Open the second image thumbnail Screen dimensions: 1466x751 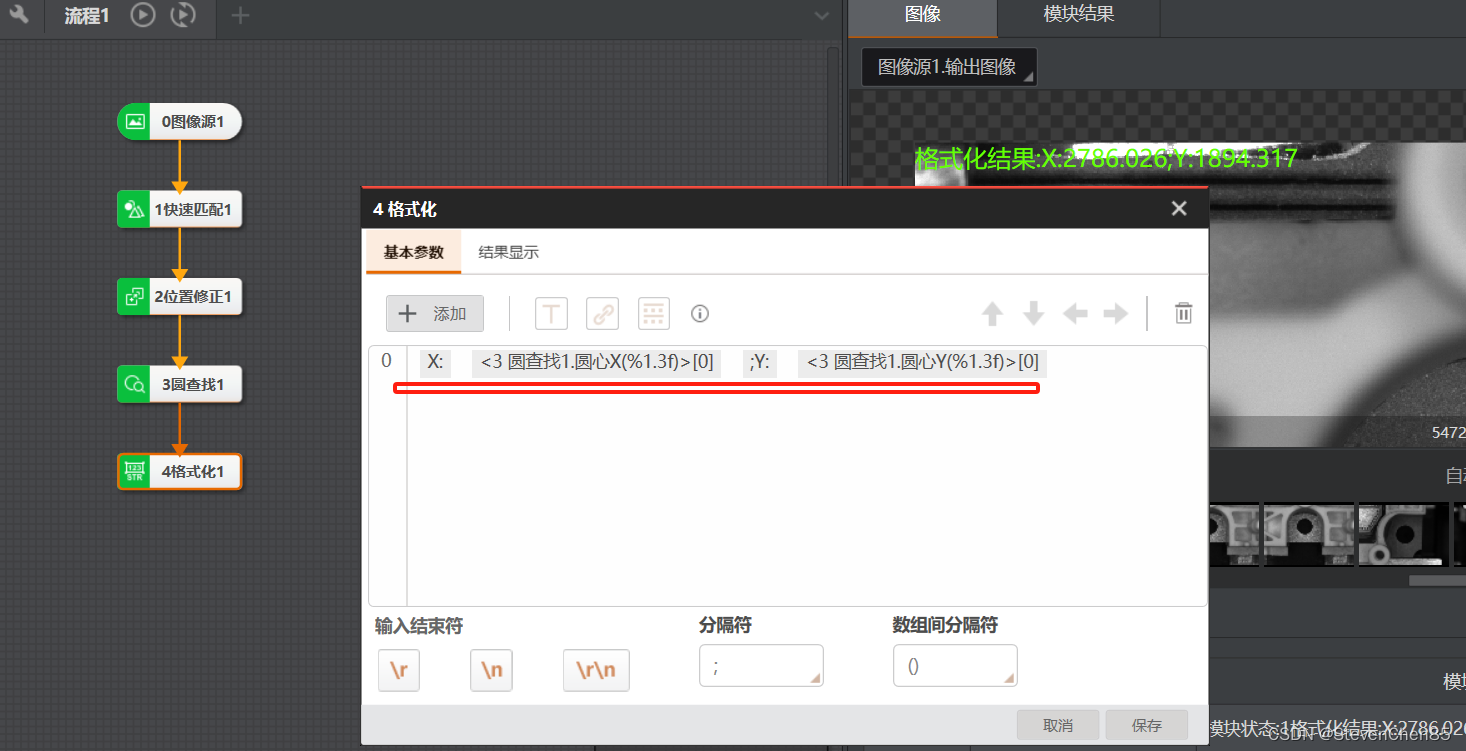[1307, 534]
